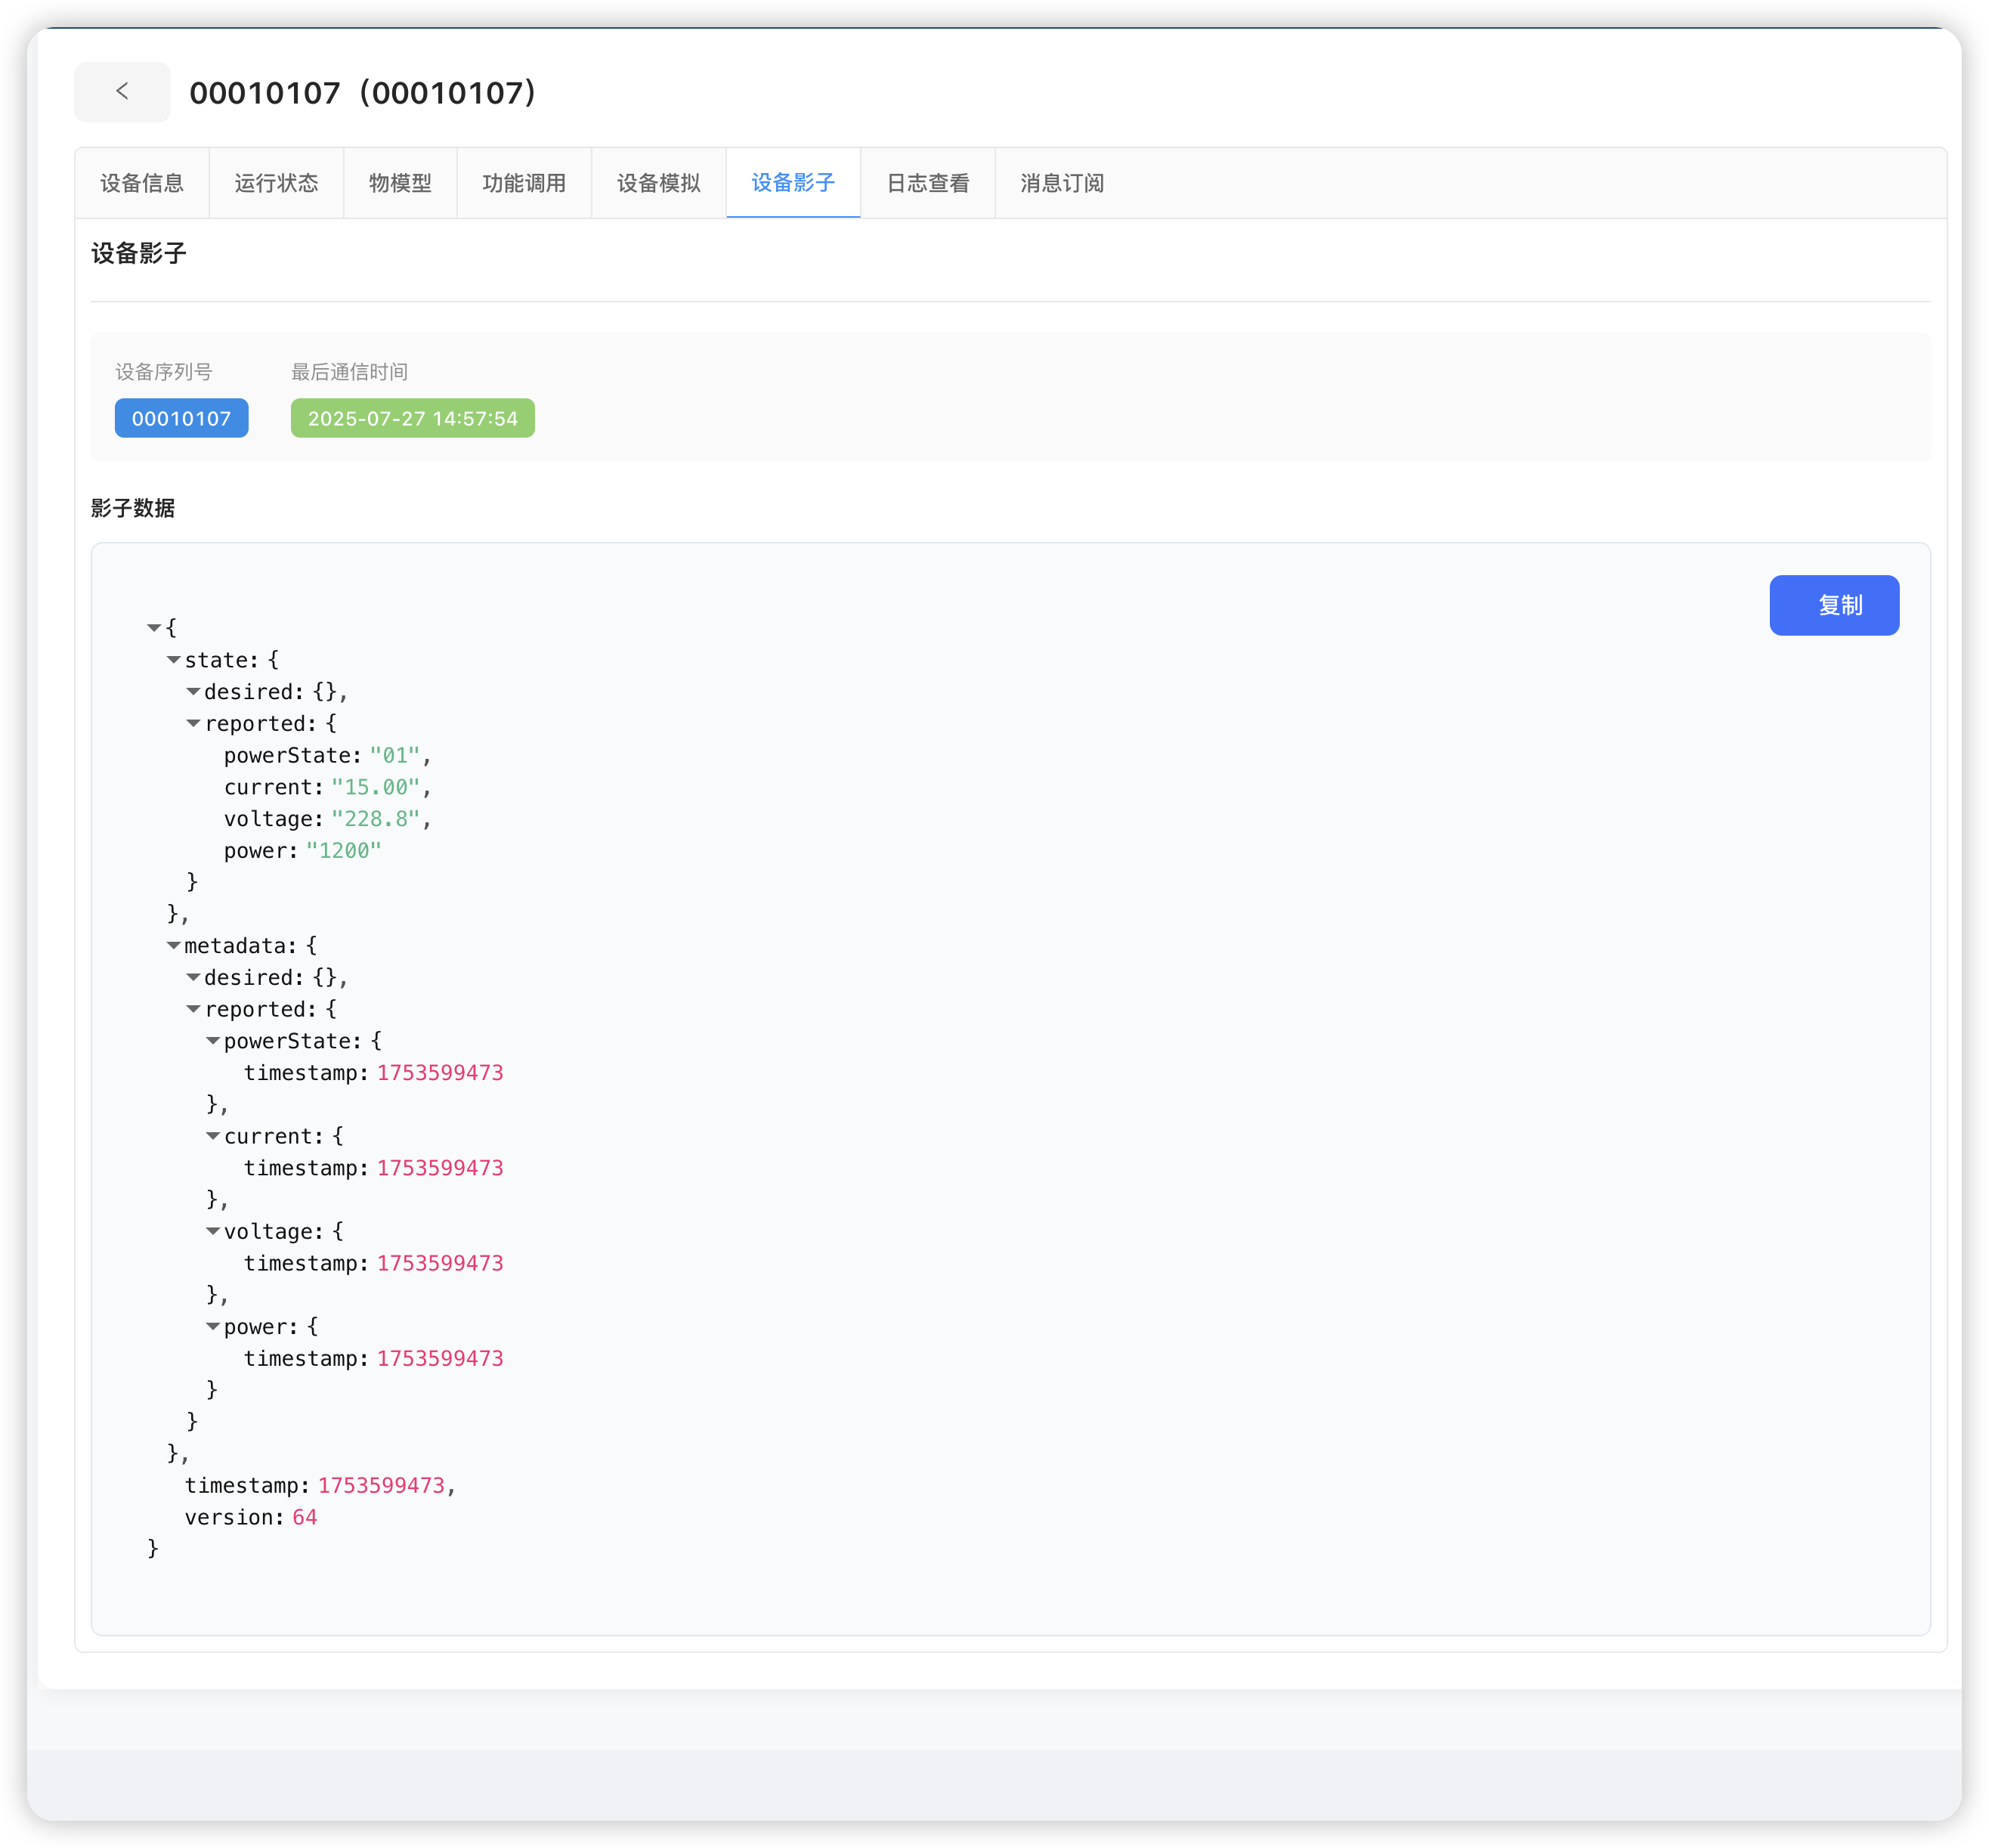Collapse the state node

click(173, 660)
